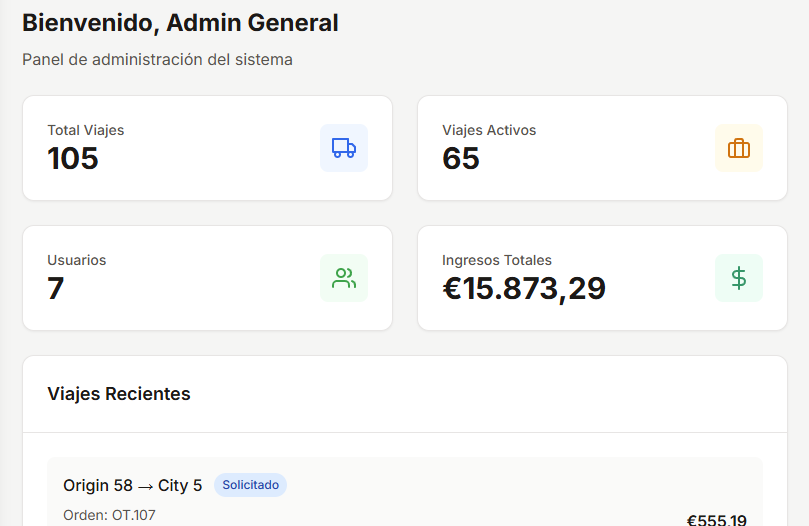Click the Ingresos Totales label
Image resolution: width=809 pixels, height=526 pixels.
497,260
